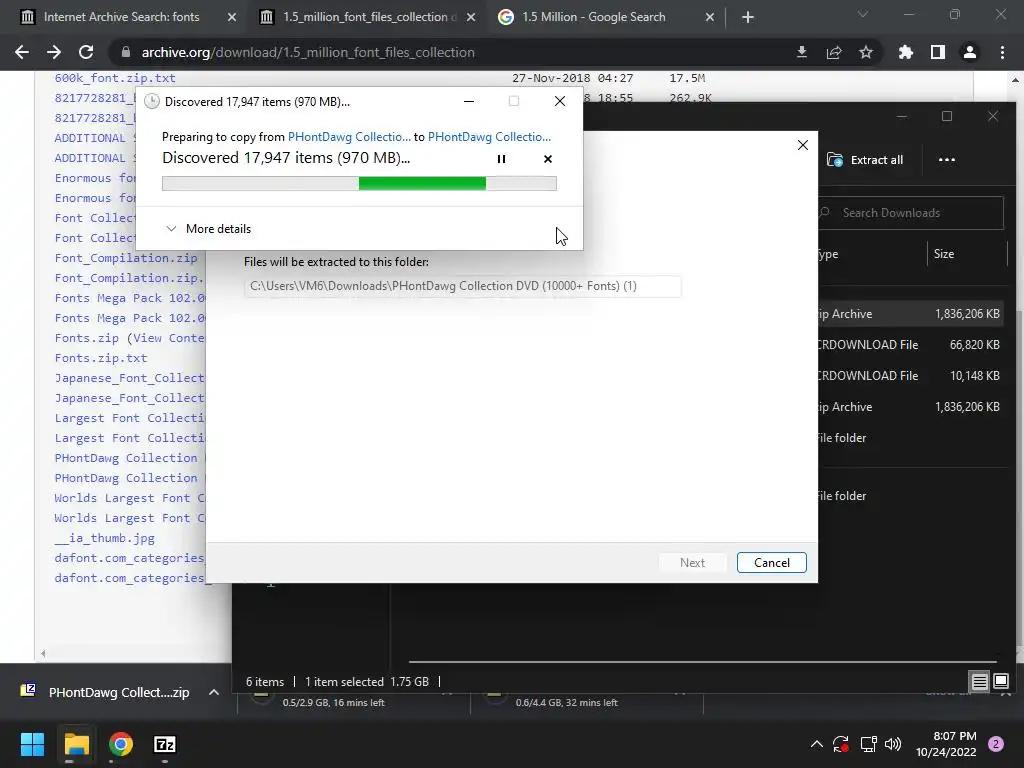The height and width of the screenshot is (768, 1024).
Task: Pause the file copy operation
Action: (501, 159)
